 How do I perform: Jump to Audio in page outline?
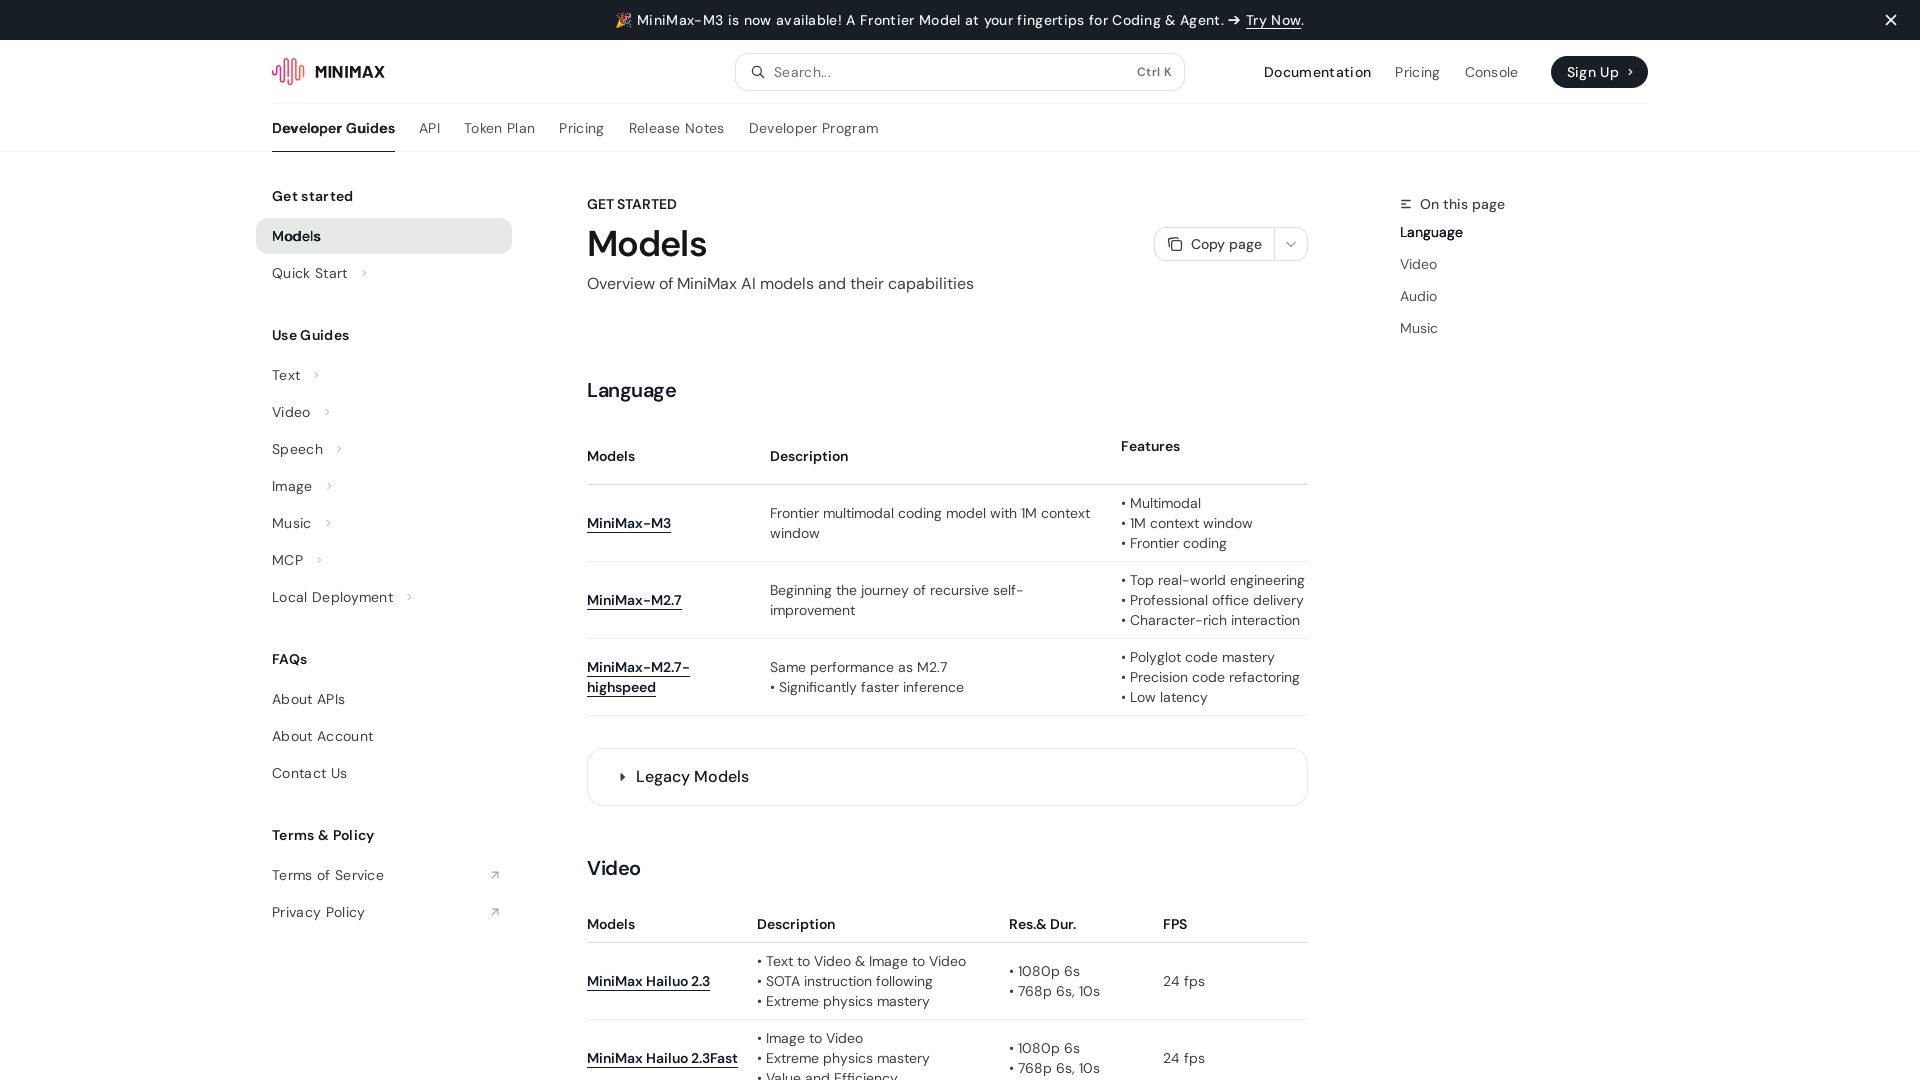tap(1418, 296)
